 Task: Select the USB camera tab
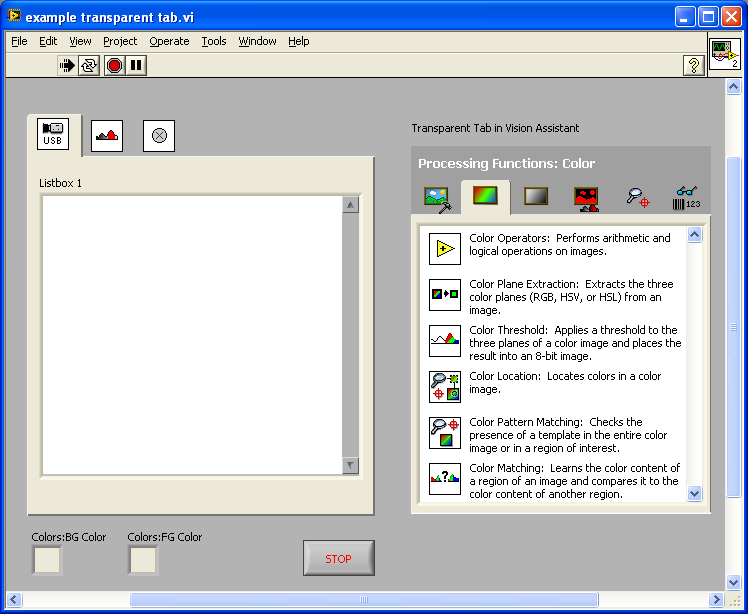[x=53, y=134]
